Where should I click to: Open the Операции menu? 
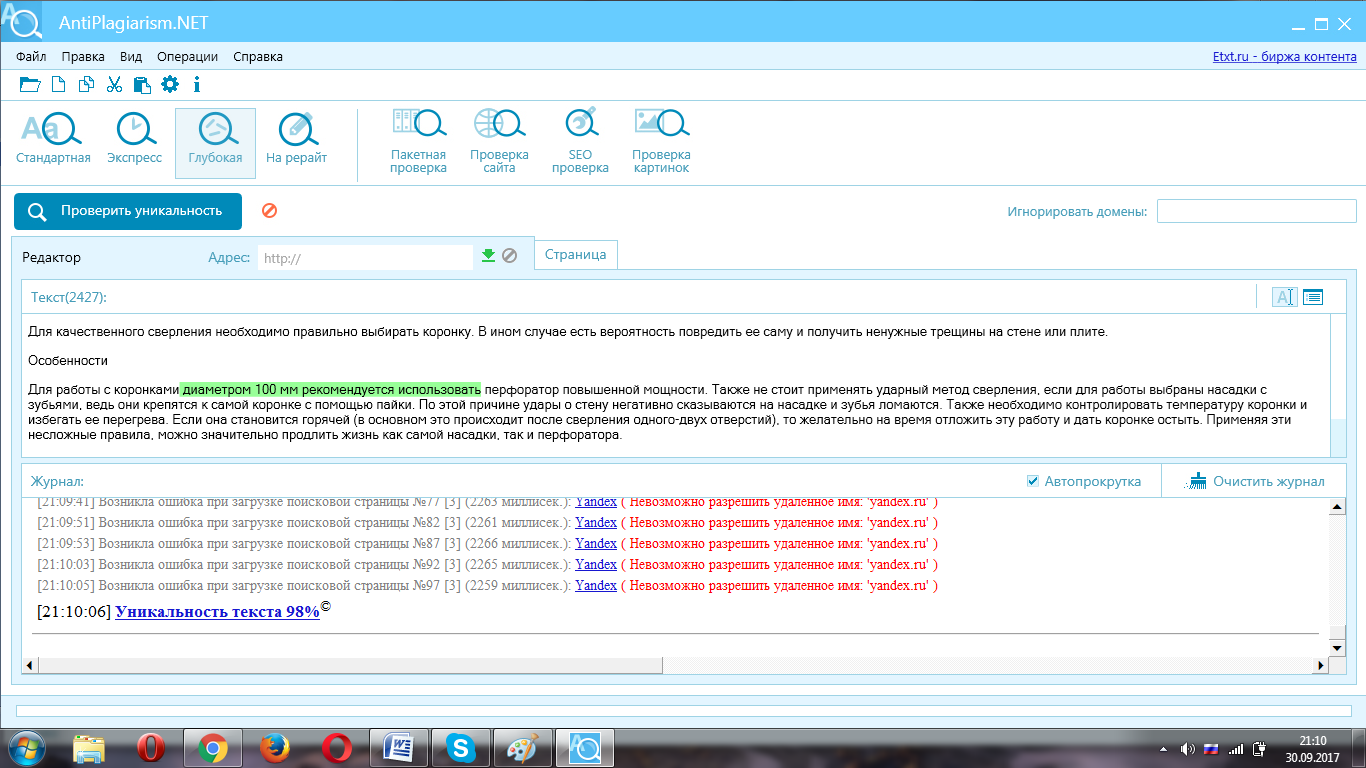(x=188, y=57)
